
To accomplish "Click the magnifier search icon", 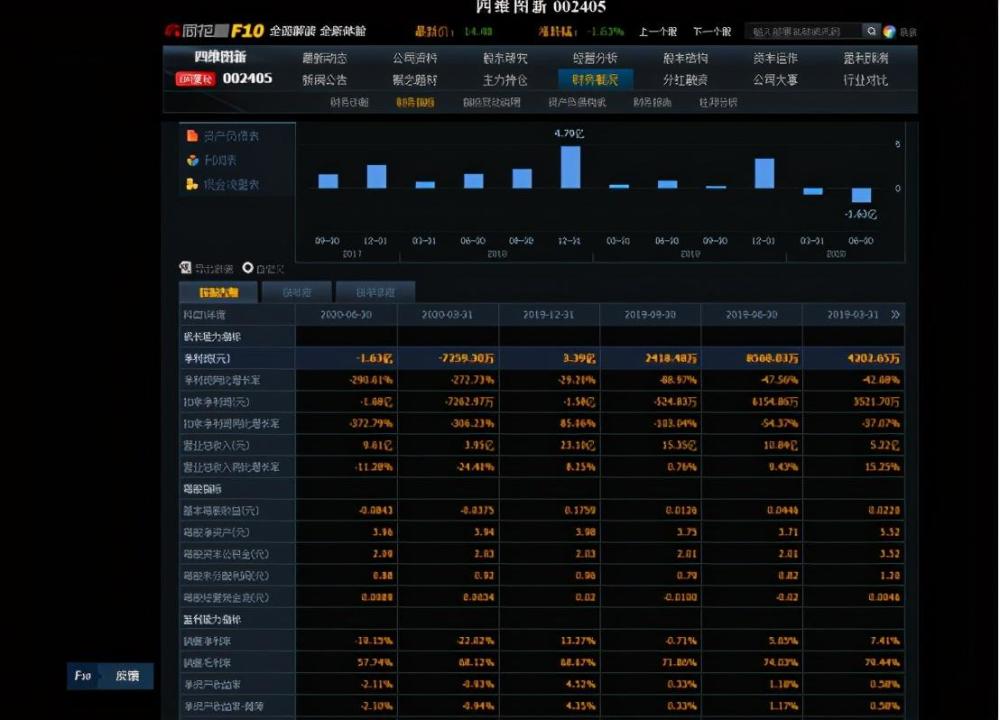I will [x=871, y=31].
